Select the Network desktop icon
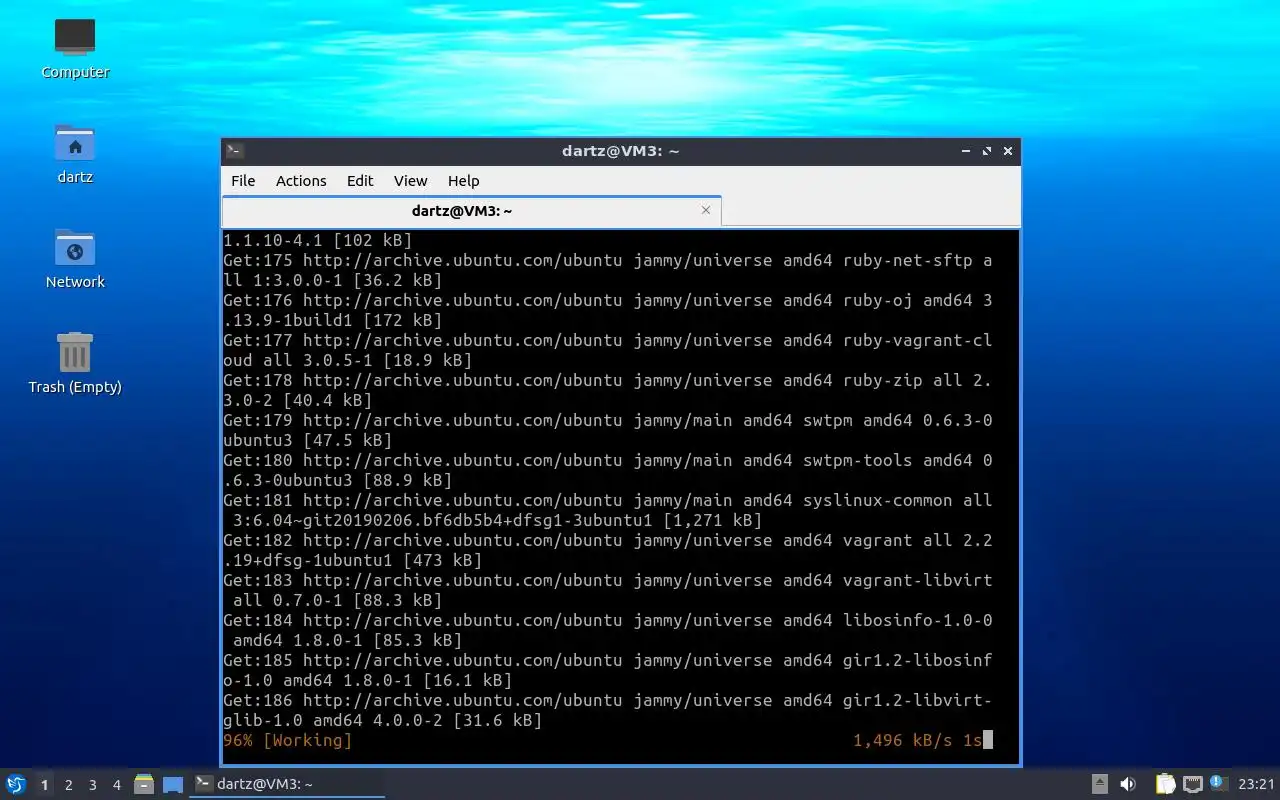This screenshot has width=1280, height=800. coord(75,258)
